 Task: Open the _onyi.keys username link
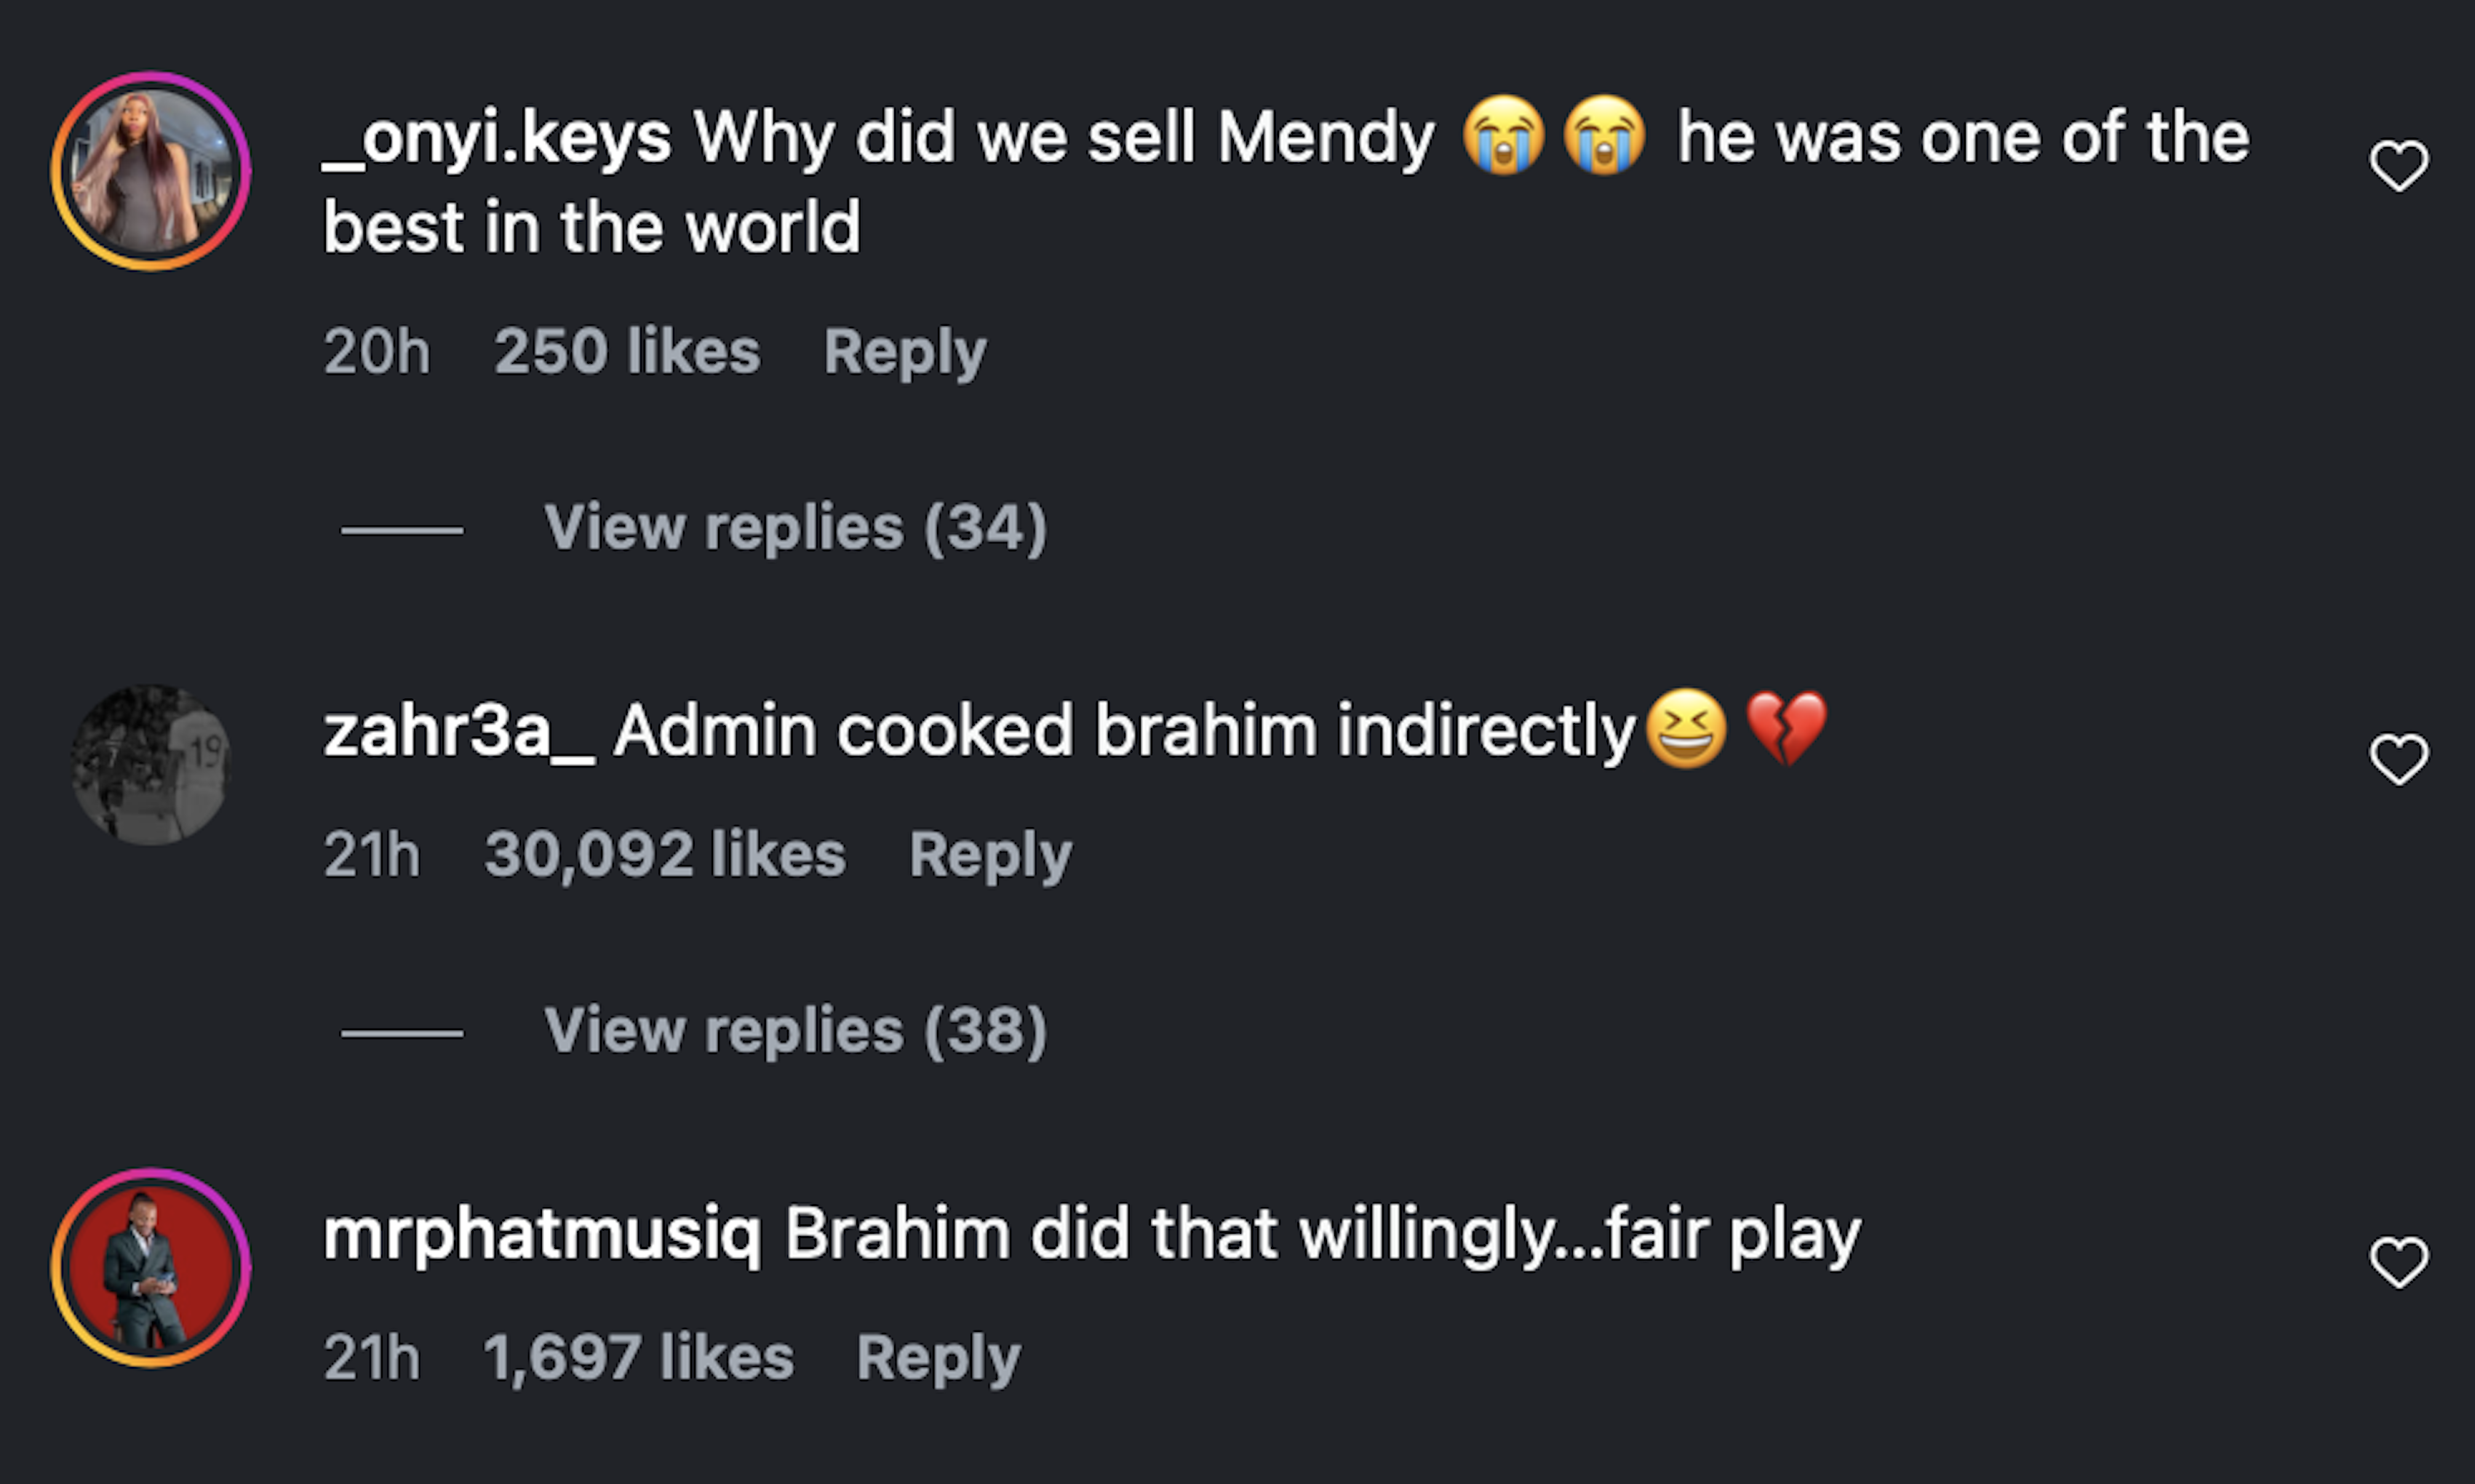coord(497,138)
